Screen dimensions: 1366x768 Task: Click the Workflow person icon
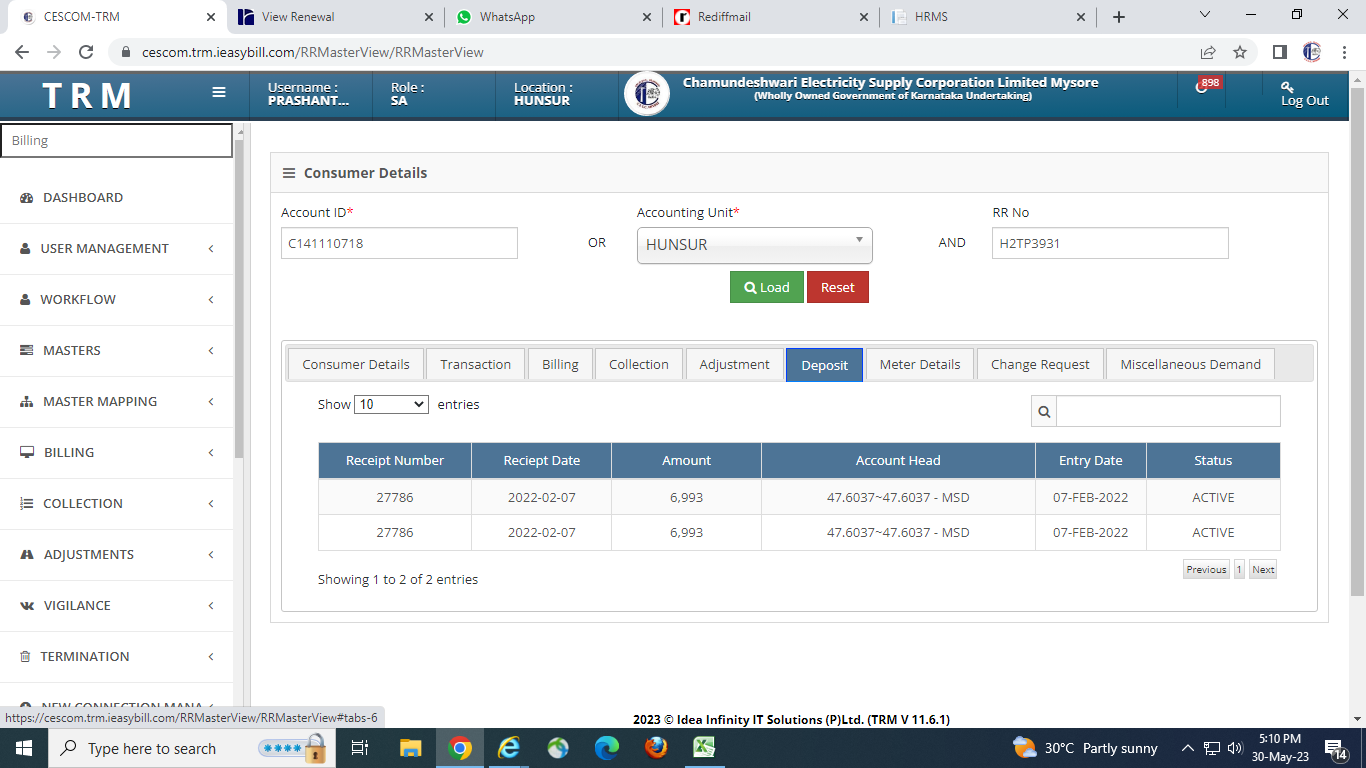pos(25,300)
